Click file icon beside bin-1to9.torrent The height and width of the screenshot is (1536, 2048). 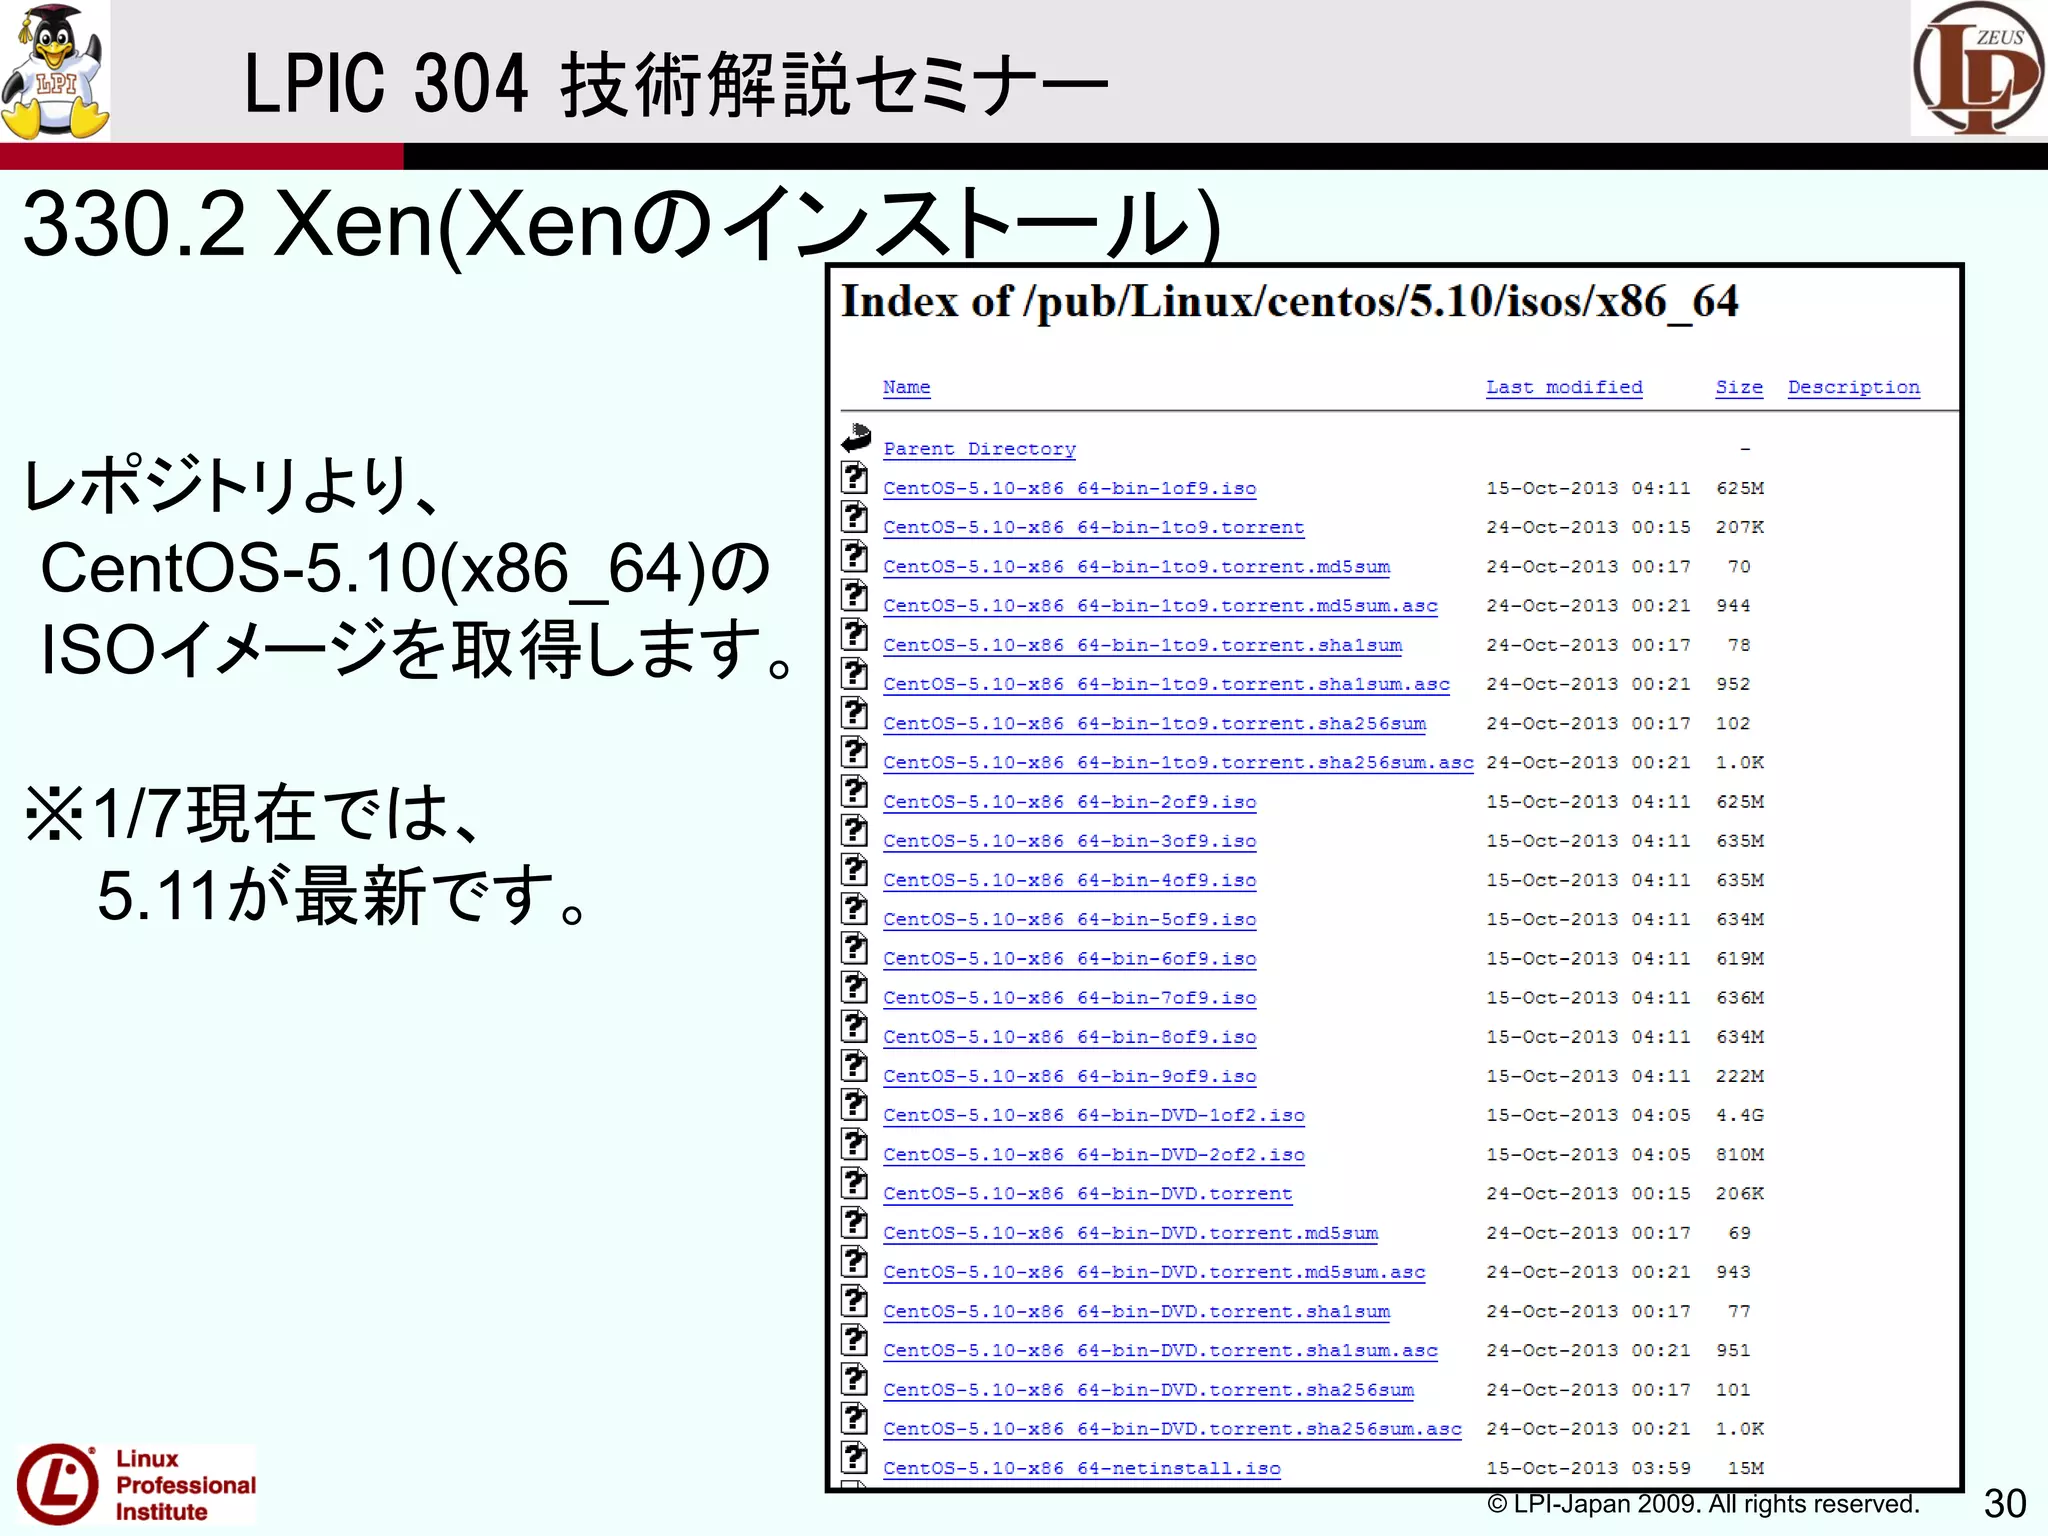pos(854,517)
